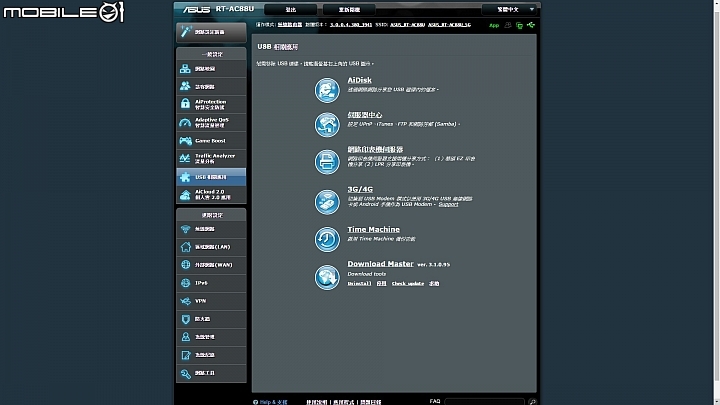Open Quick Internet Setup wizard in sidebar
Viewport: 720px width, 405px height.
211,32
